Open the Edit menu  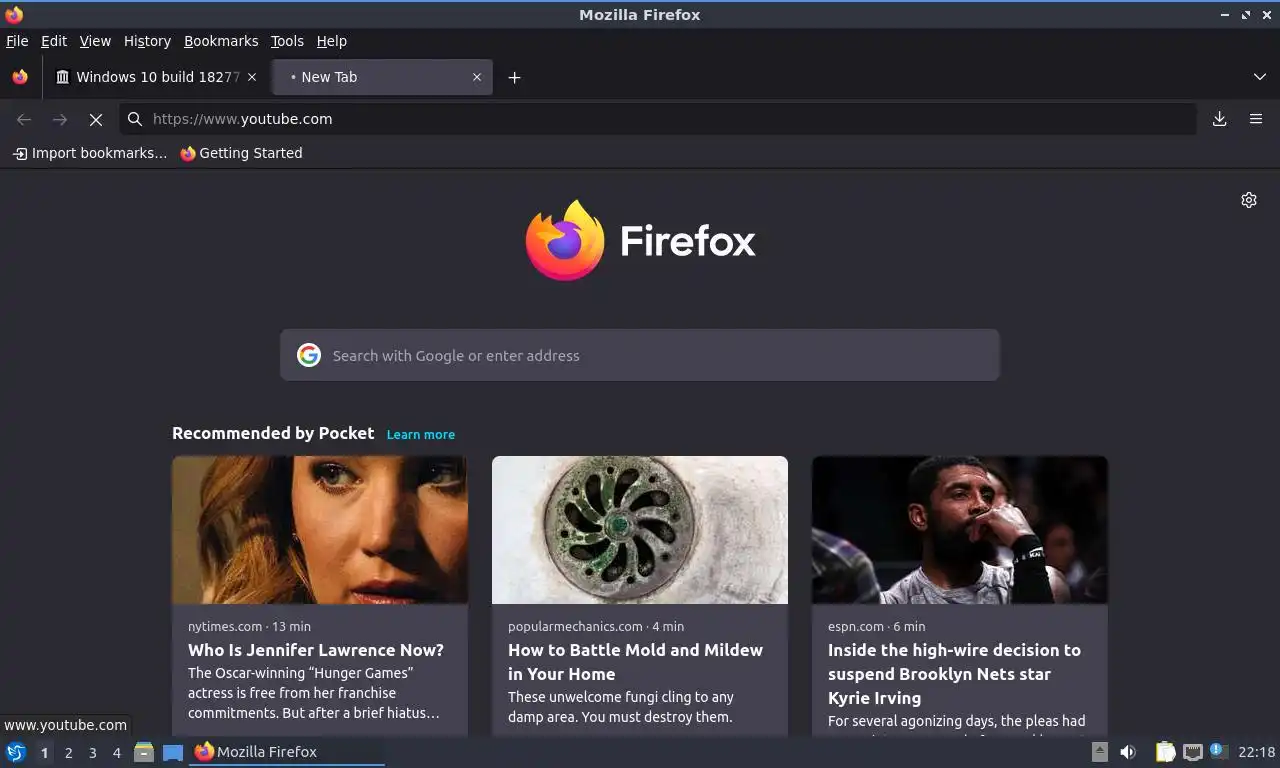tap(54, 41)
